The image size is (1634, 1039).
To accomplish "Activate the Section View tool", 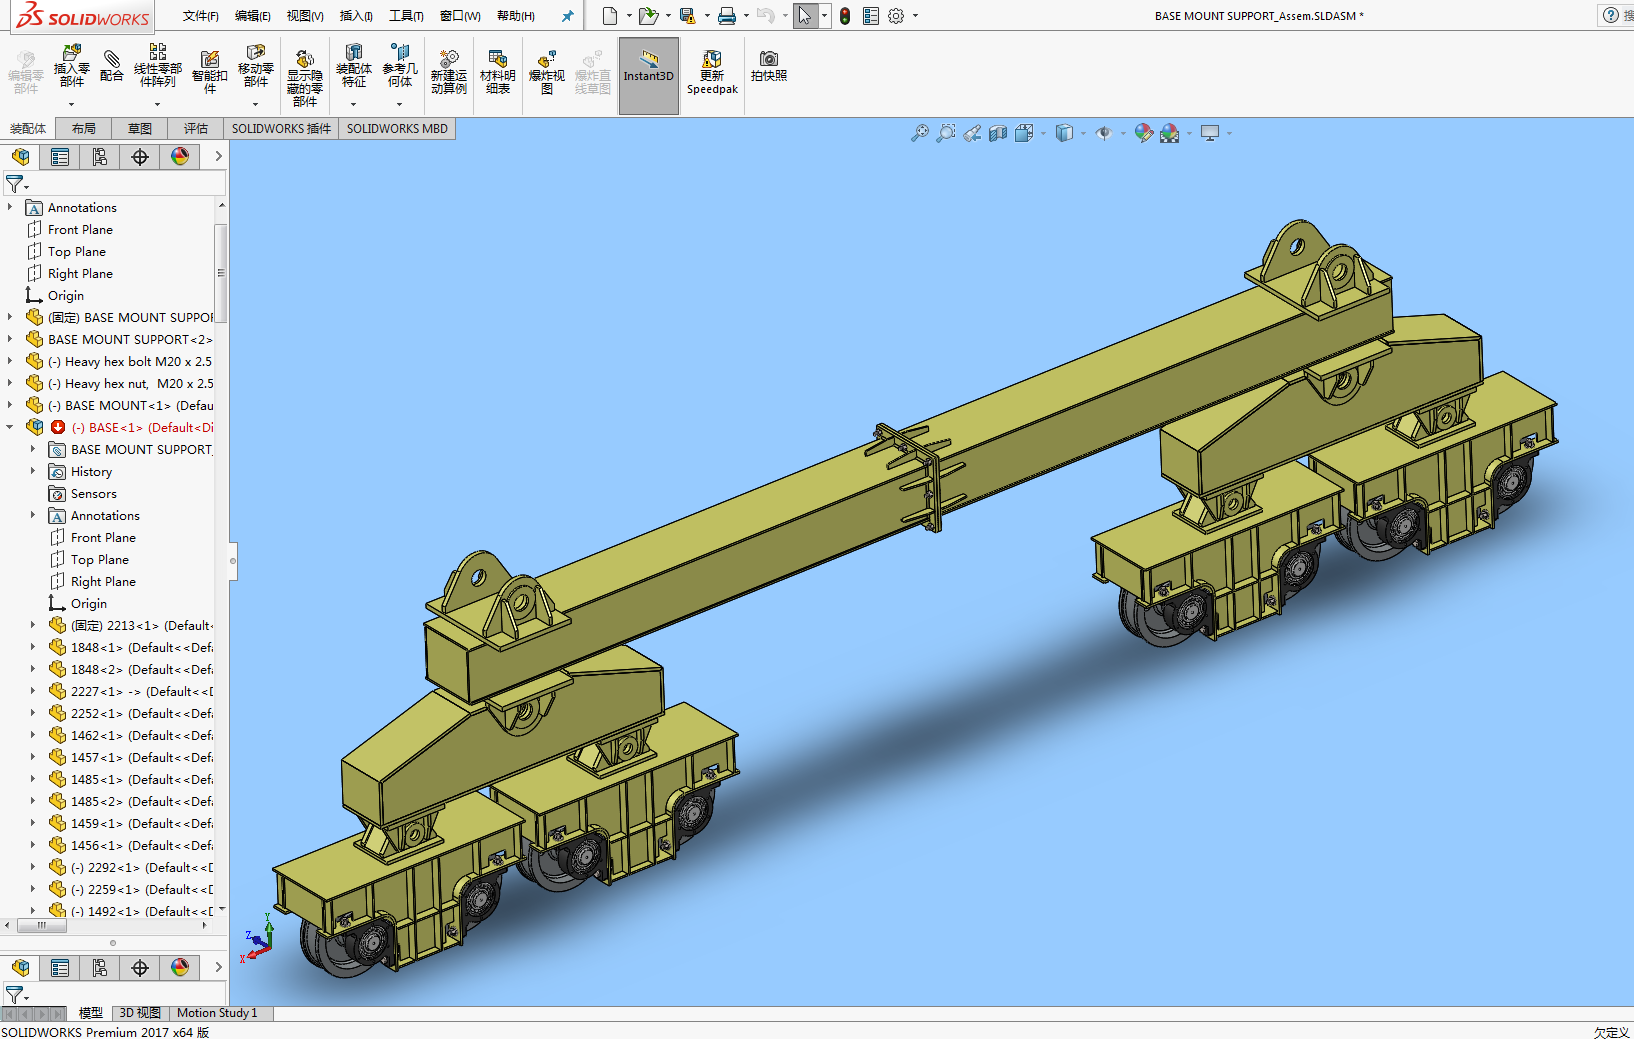I will coord(998,133).
